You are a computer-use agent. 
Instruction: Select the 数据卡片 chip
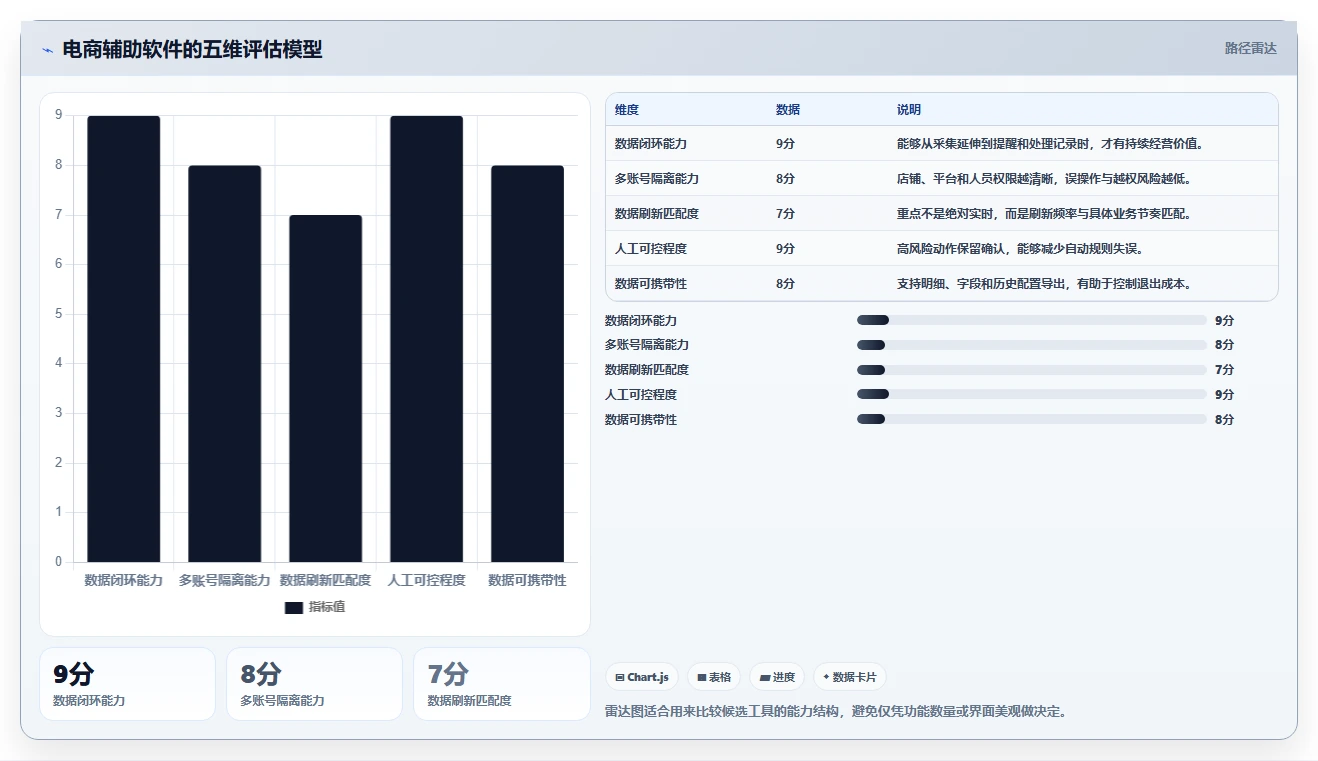pos(850,677)
